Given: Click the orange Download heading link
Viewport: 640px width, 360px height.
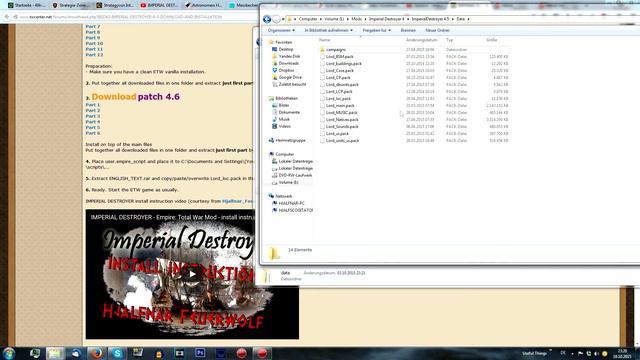Looking at the screenshot, I should point(113,97).
